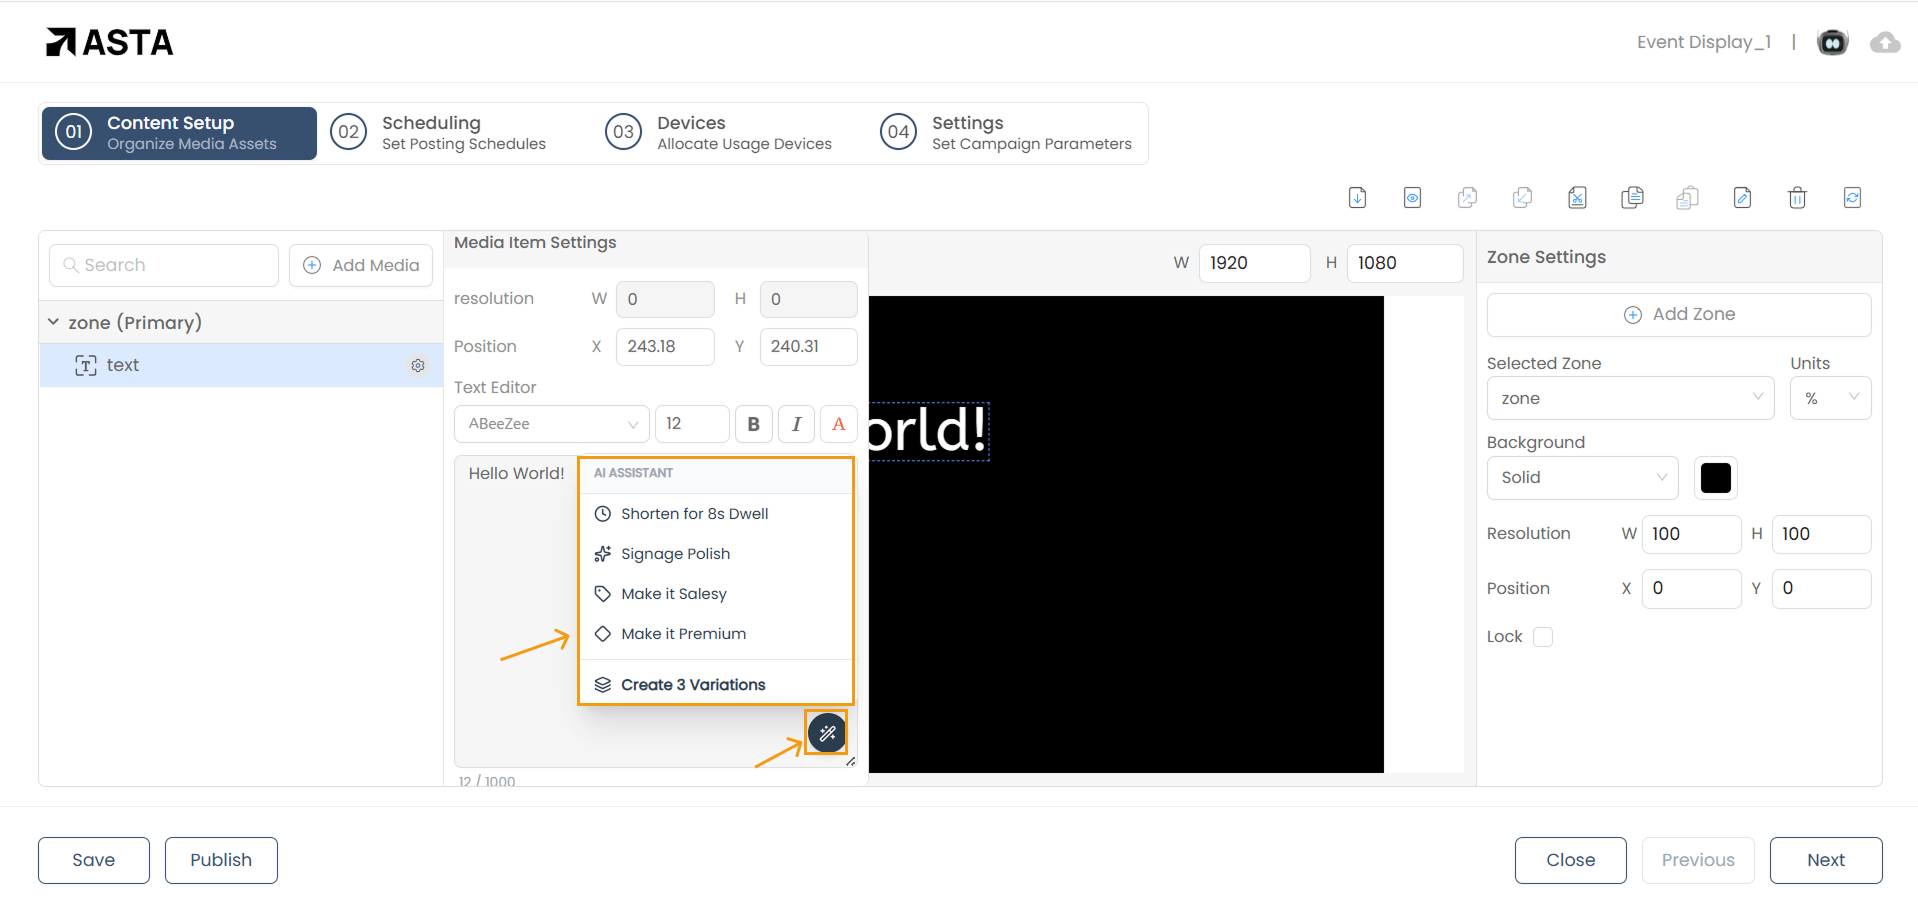This screenshot has height=911, width=1918.
Task: Click the refresh icon in toolbar
Action: 1852,198
